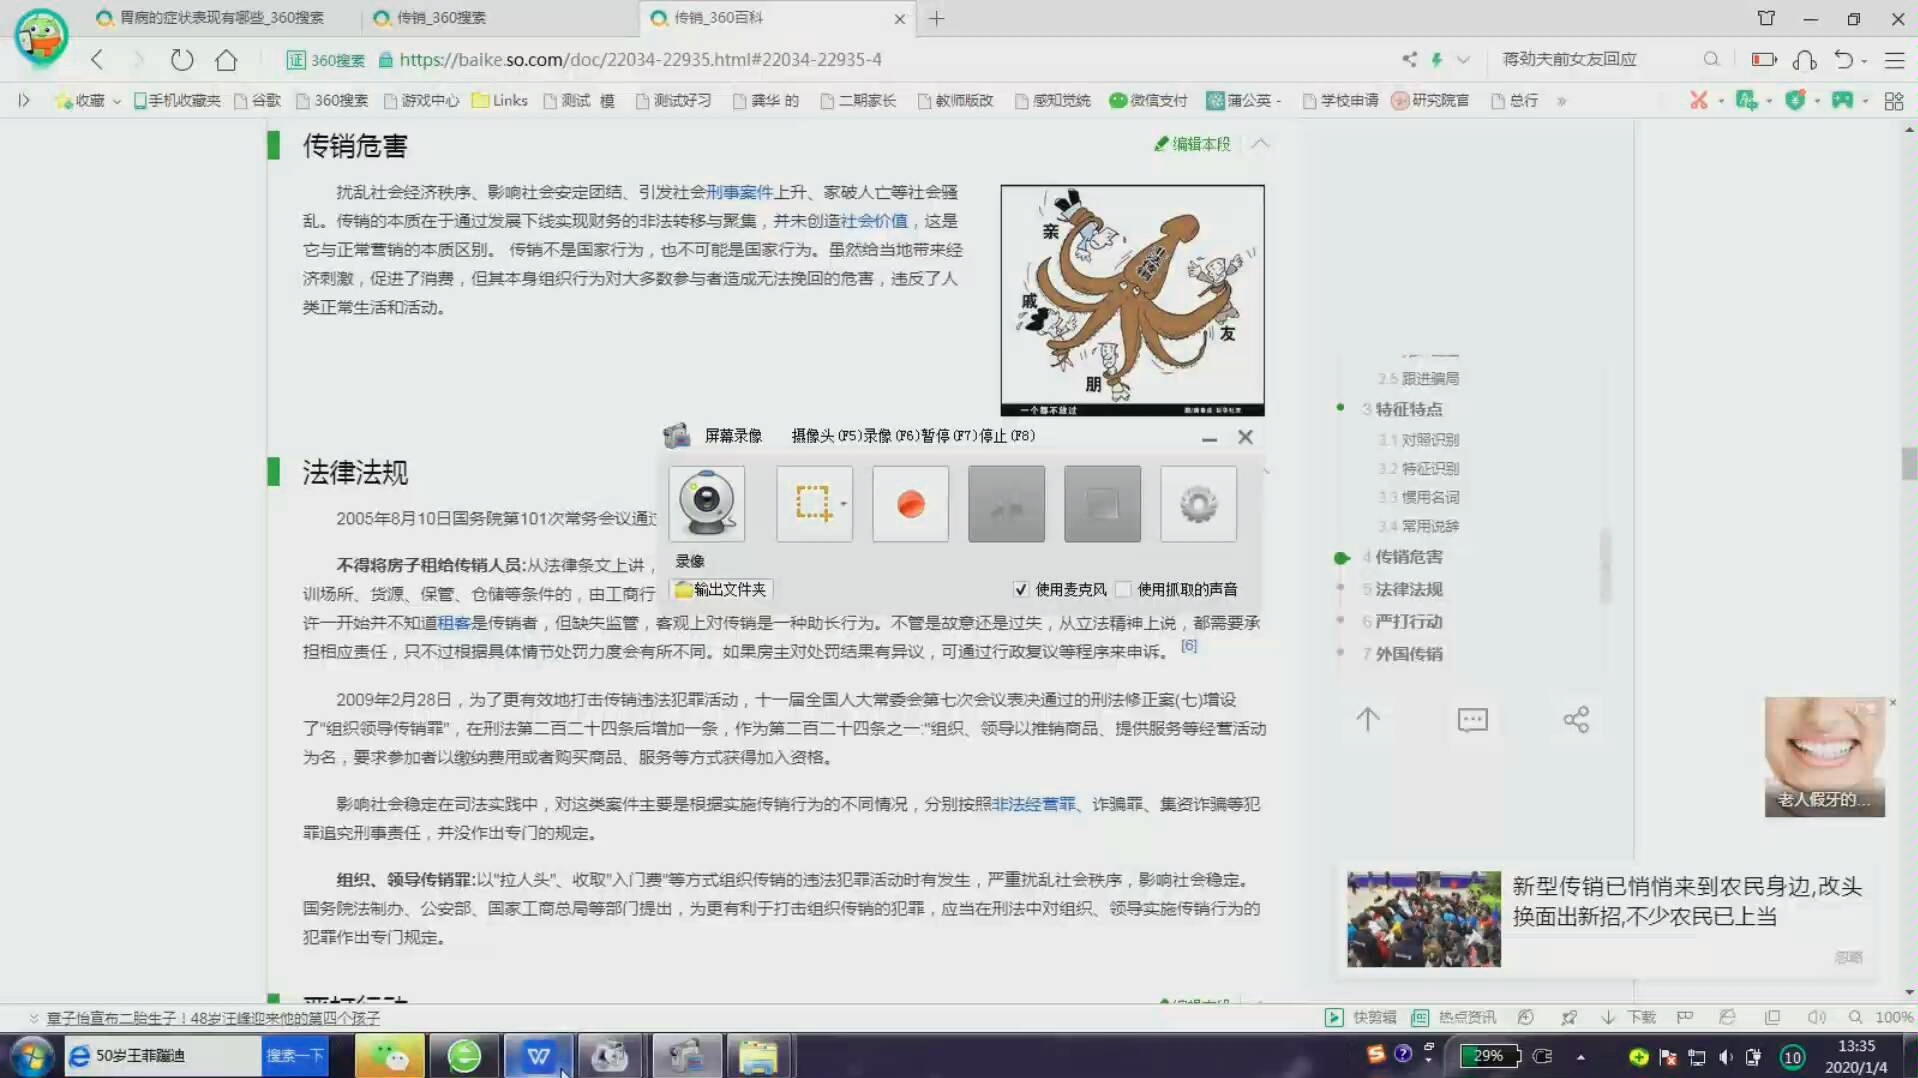Click the grayed pause button in recorder
This screenshot has width=1918, height=1078.
tap(1006, 504)
